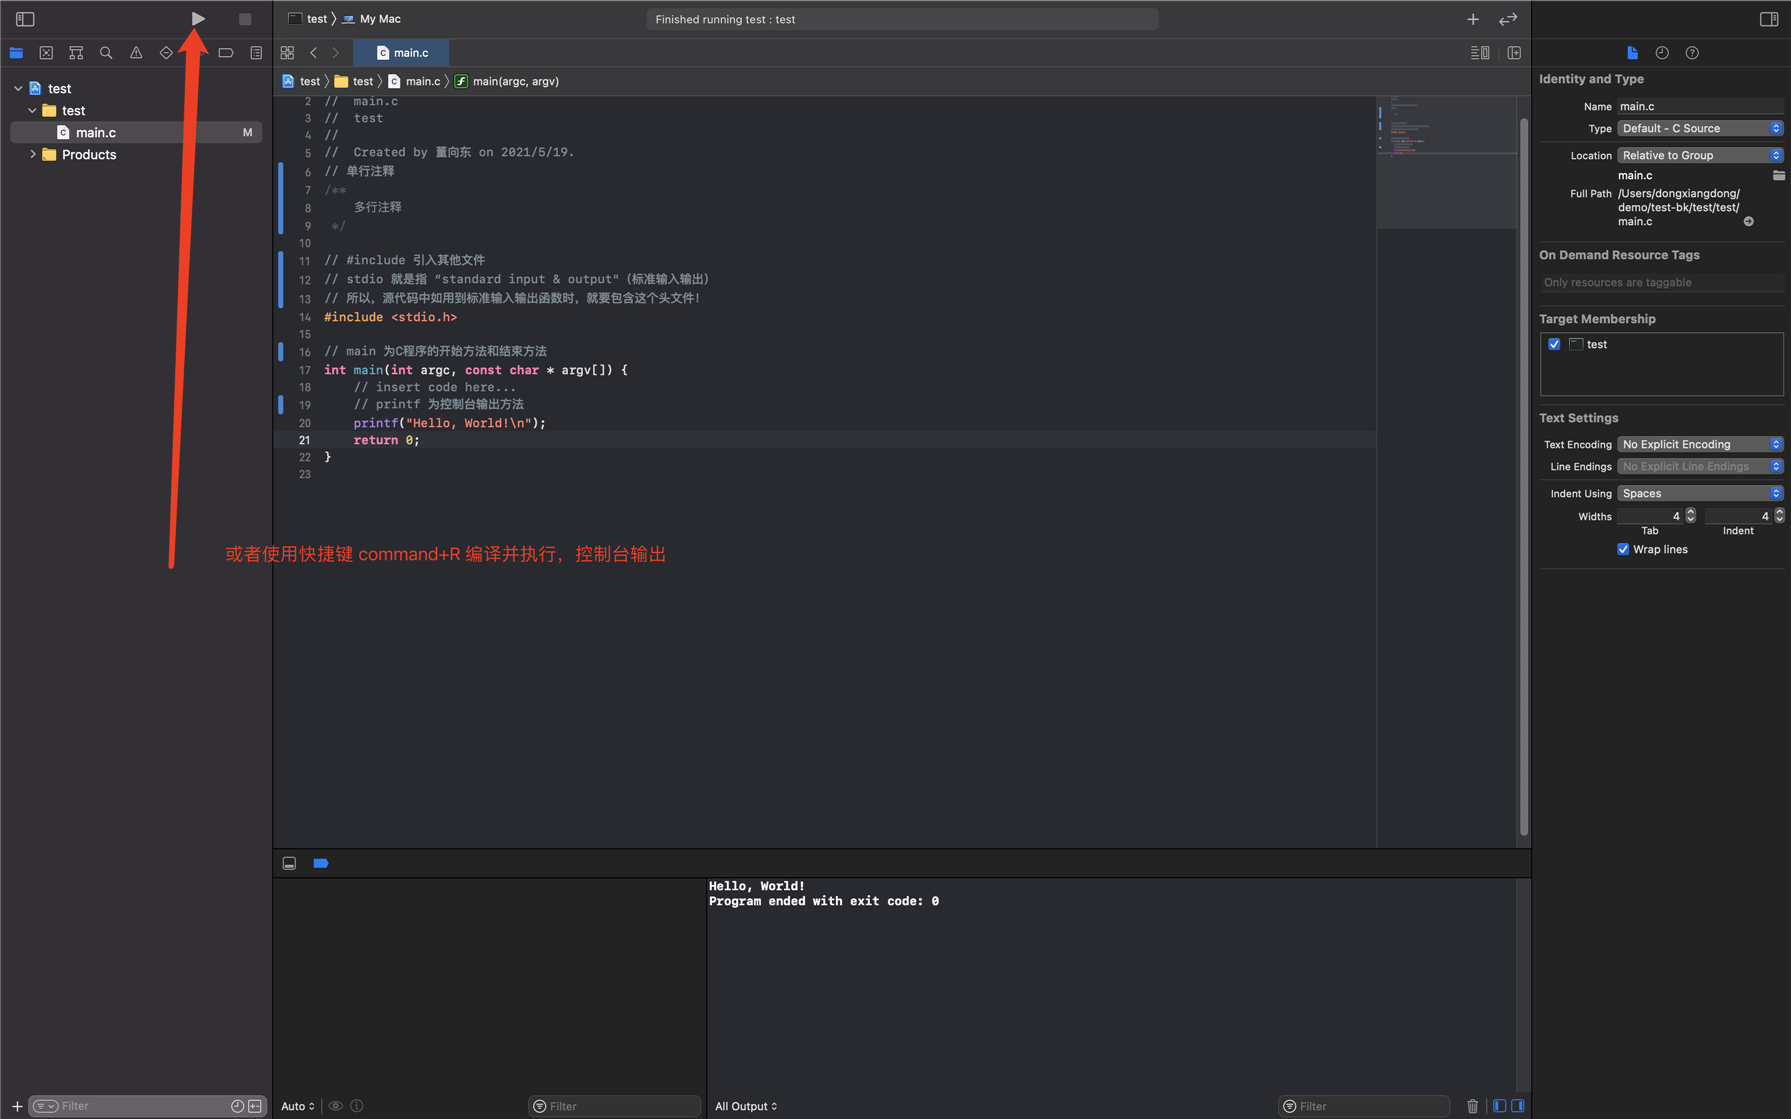Reveal main.c full path in Finder arrow
The width and height of the screenshot is (1791, 1119).
[x=1749, y=222]
